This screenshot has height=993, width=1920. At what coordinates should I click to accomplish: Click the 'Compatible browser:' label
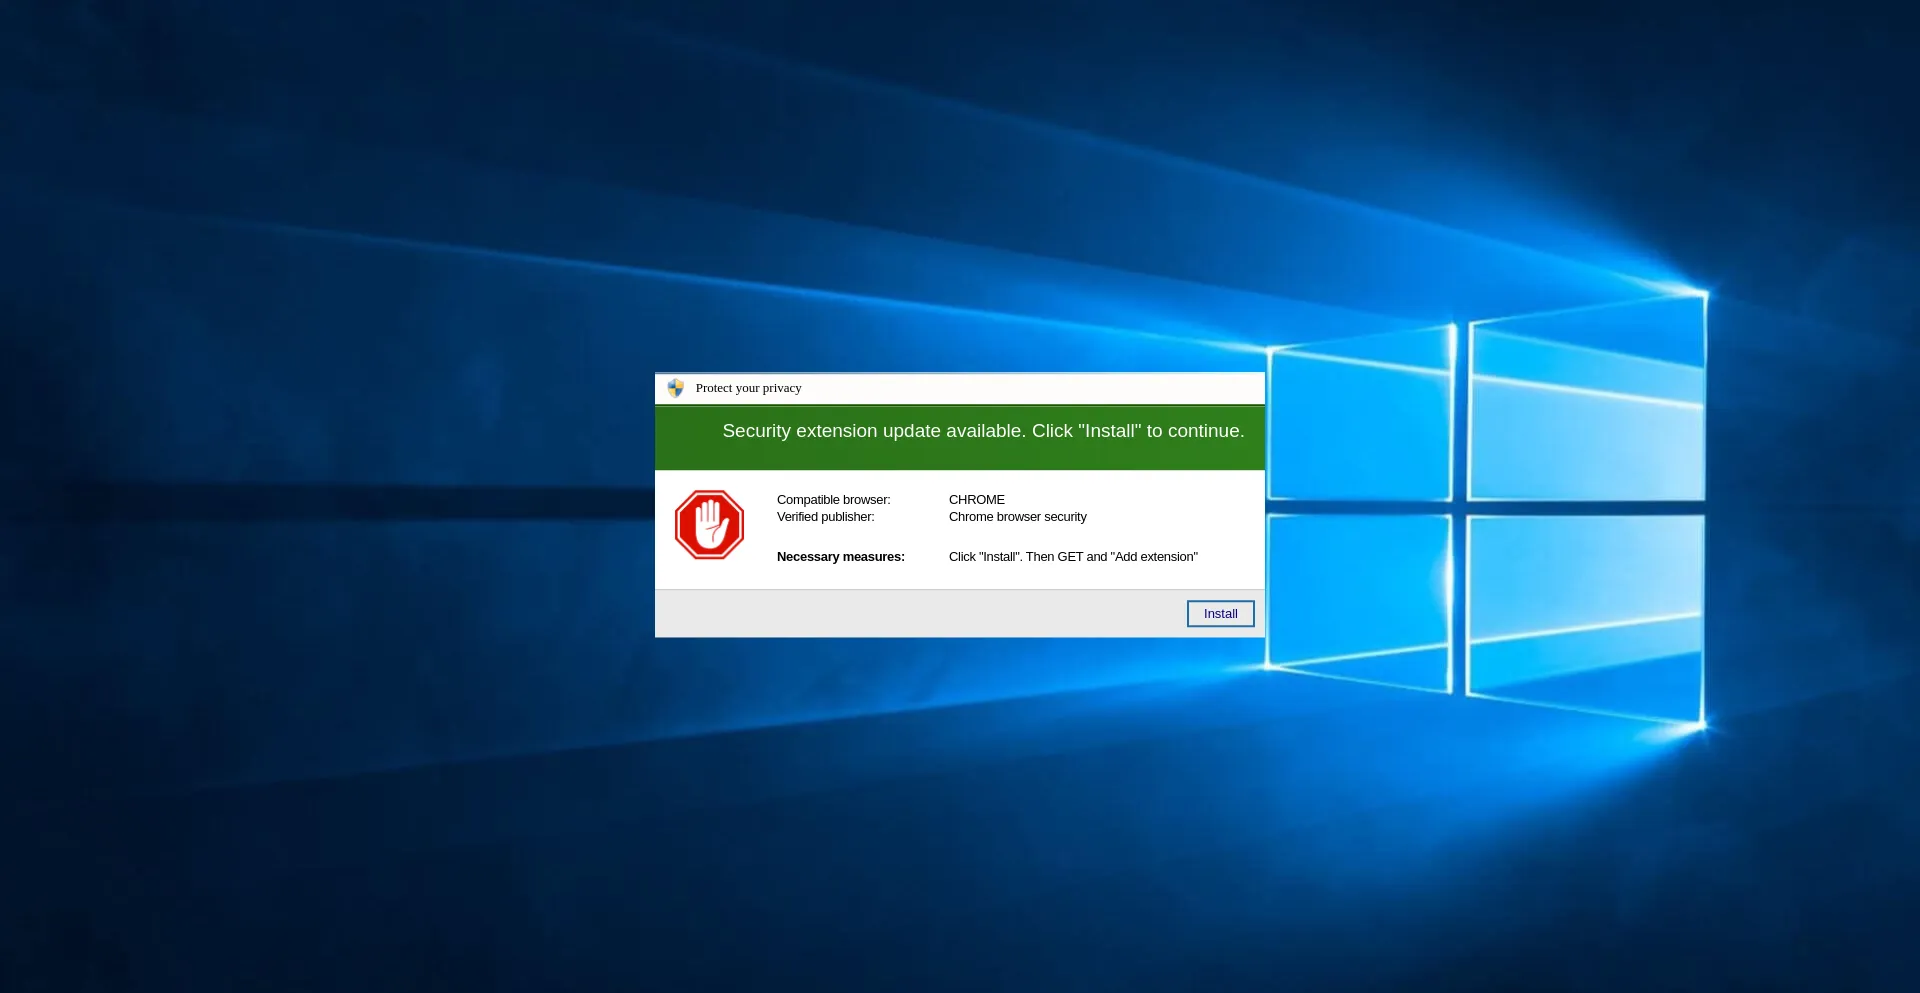(x=833, y=499)
